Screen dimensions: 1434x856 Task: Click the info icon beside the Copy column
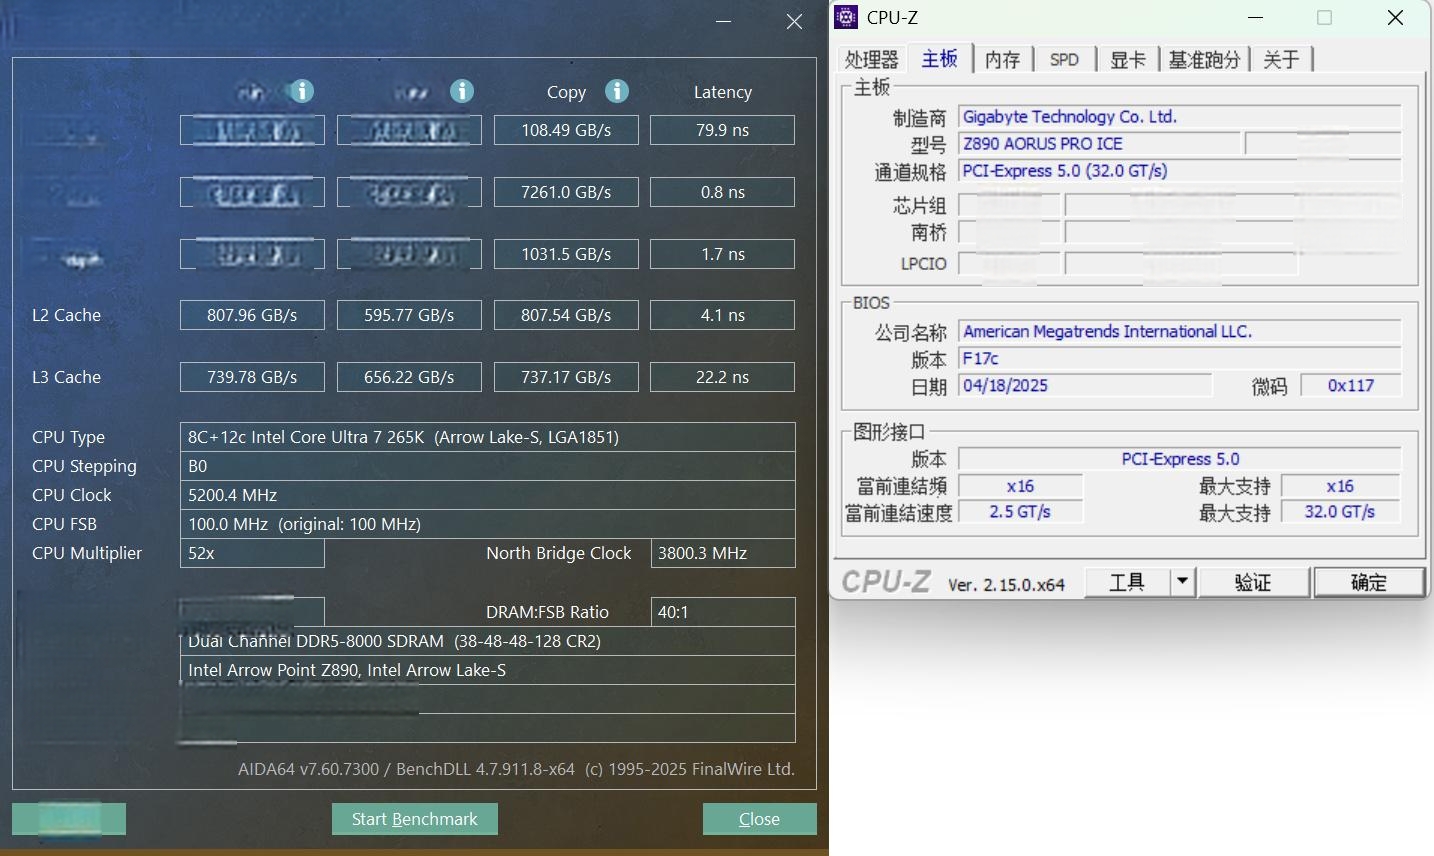point(617,91)
